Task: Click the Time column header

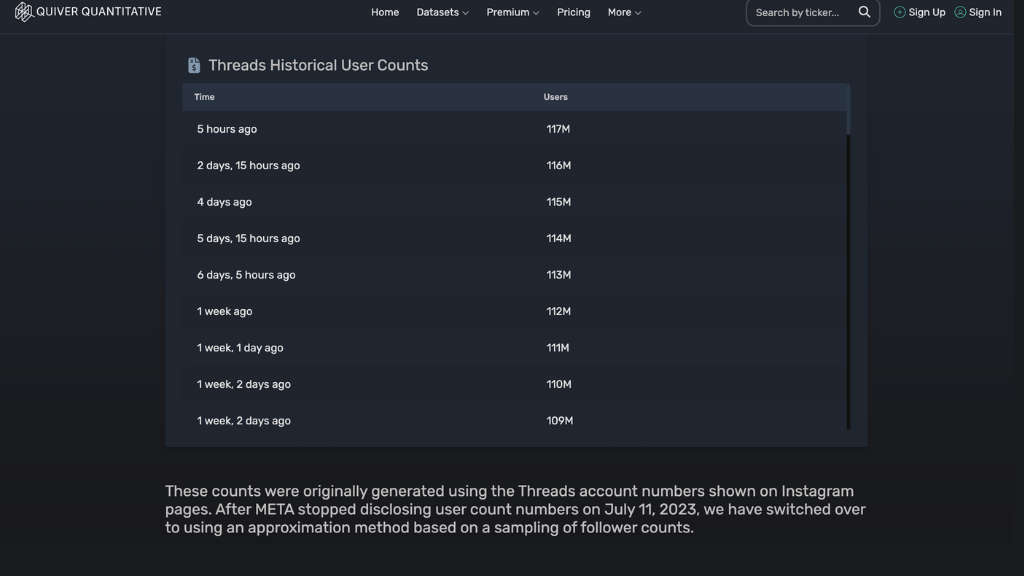Action: (x=204, y=97)
